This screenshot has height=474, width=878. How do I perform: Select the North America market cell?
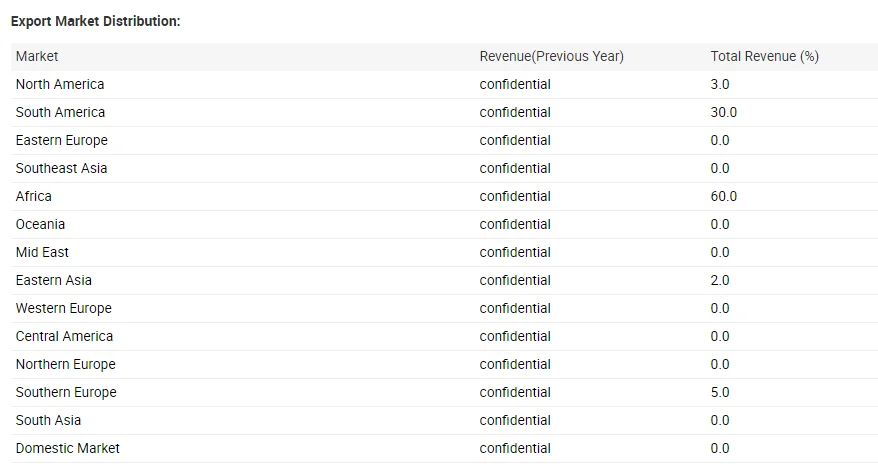click(60, 84)
